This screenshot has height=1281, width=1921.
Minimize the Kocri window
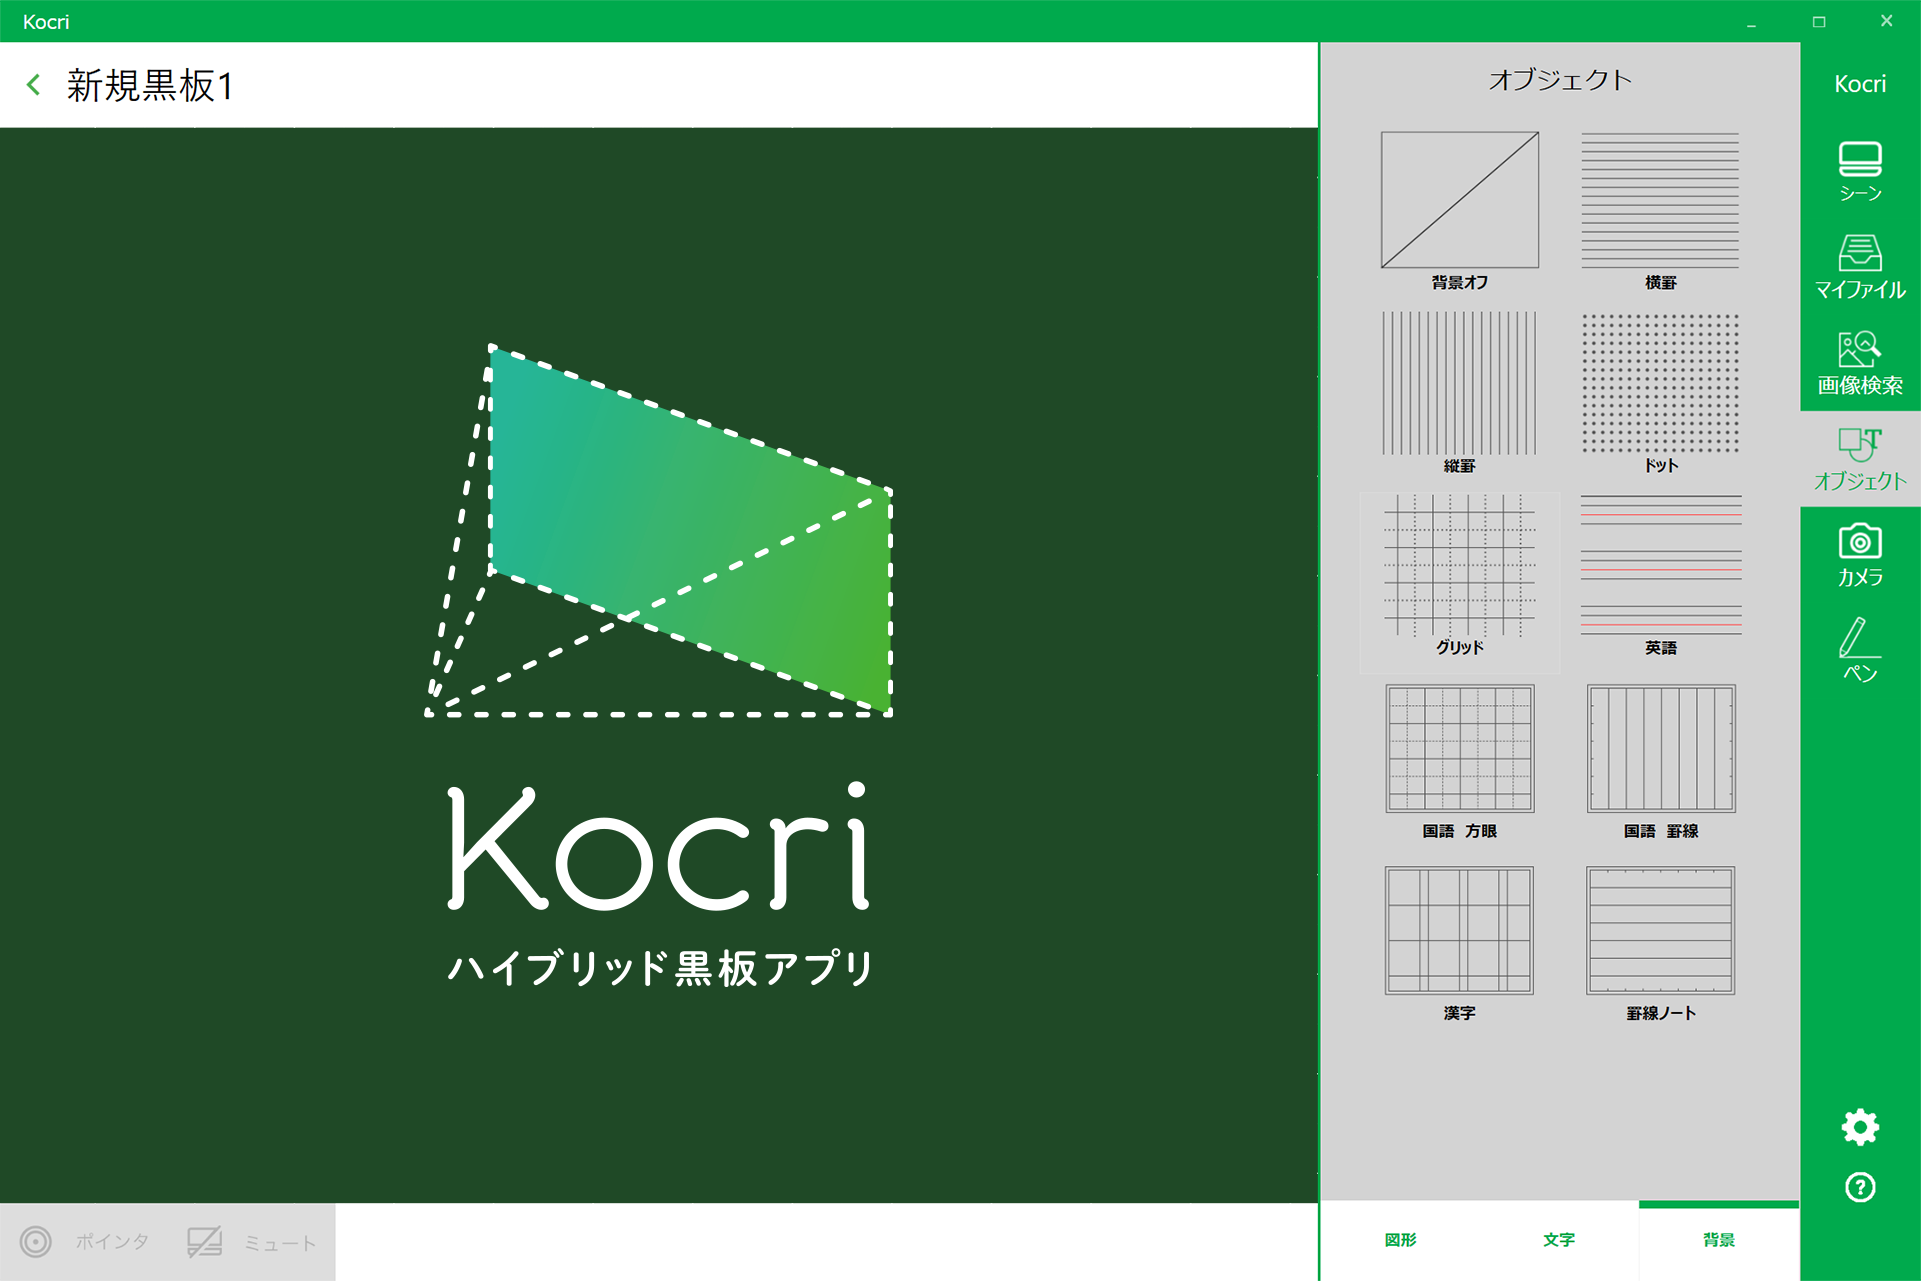pyautogui.click(x=1751, y=21)
